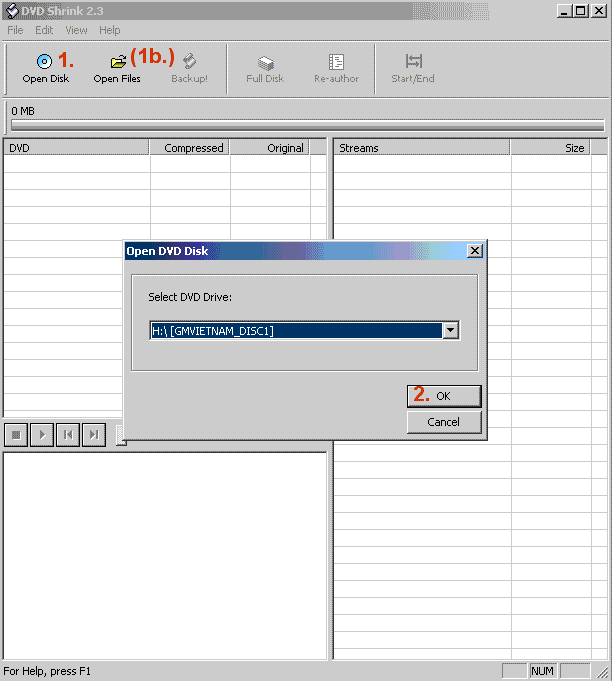The width and height of the screenshot is (612, 681).
Task: Click the DVD Shrink title bar app icon
Action: pos(12,11)
